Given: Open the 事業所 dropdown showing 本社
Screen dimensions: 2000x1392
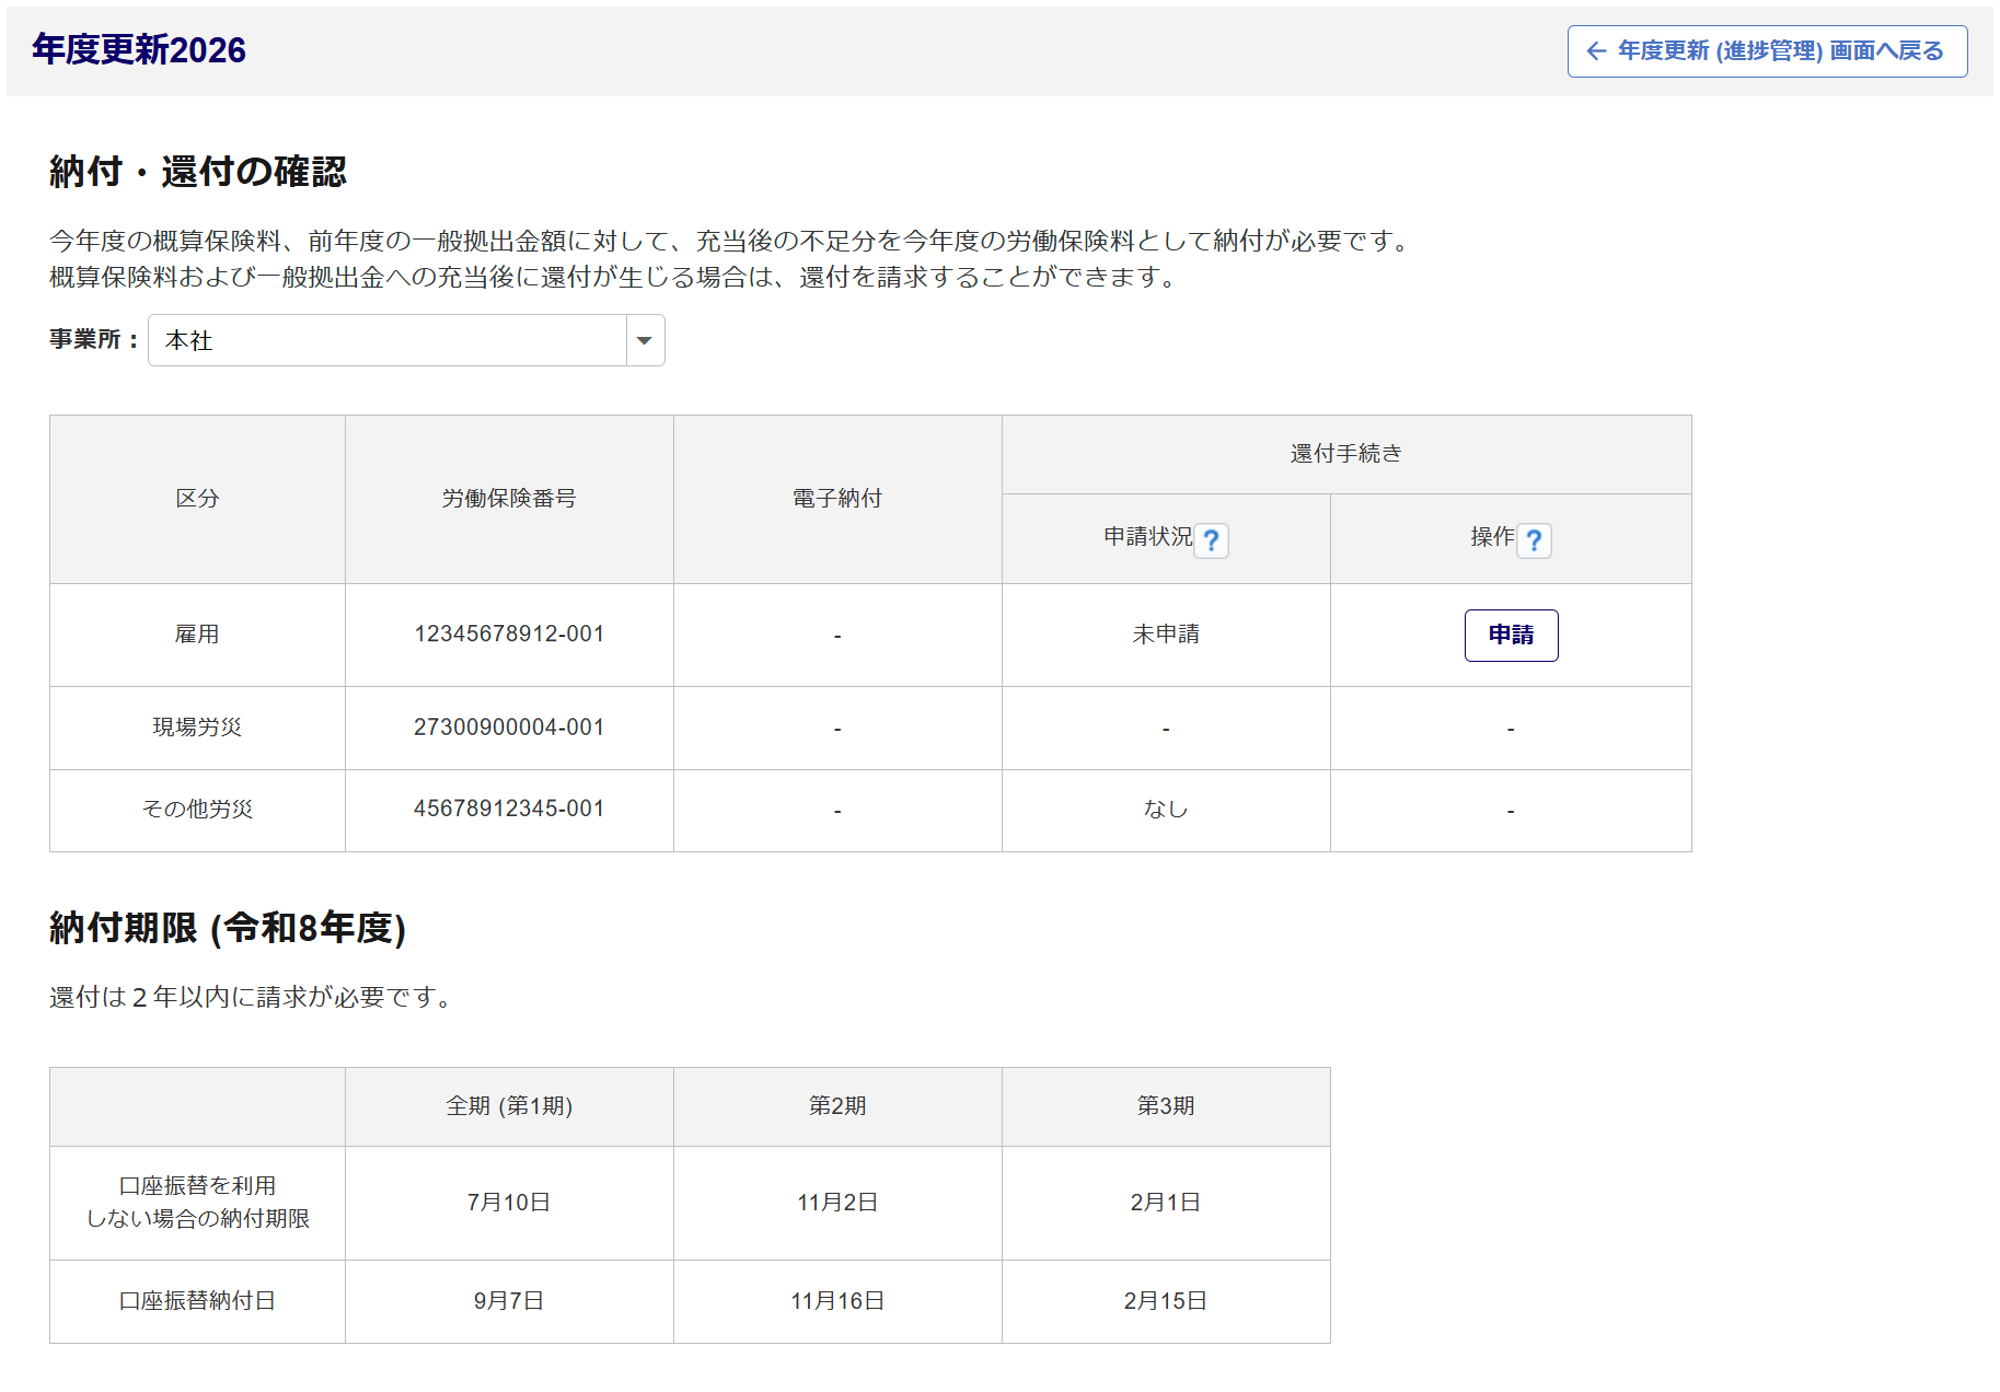Looking at the screenshot, I should click(406, 340).
